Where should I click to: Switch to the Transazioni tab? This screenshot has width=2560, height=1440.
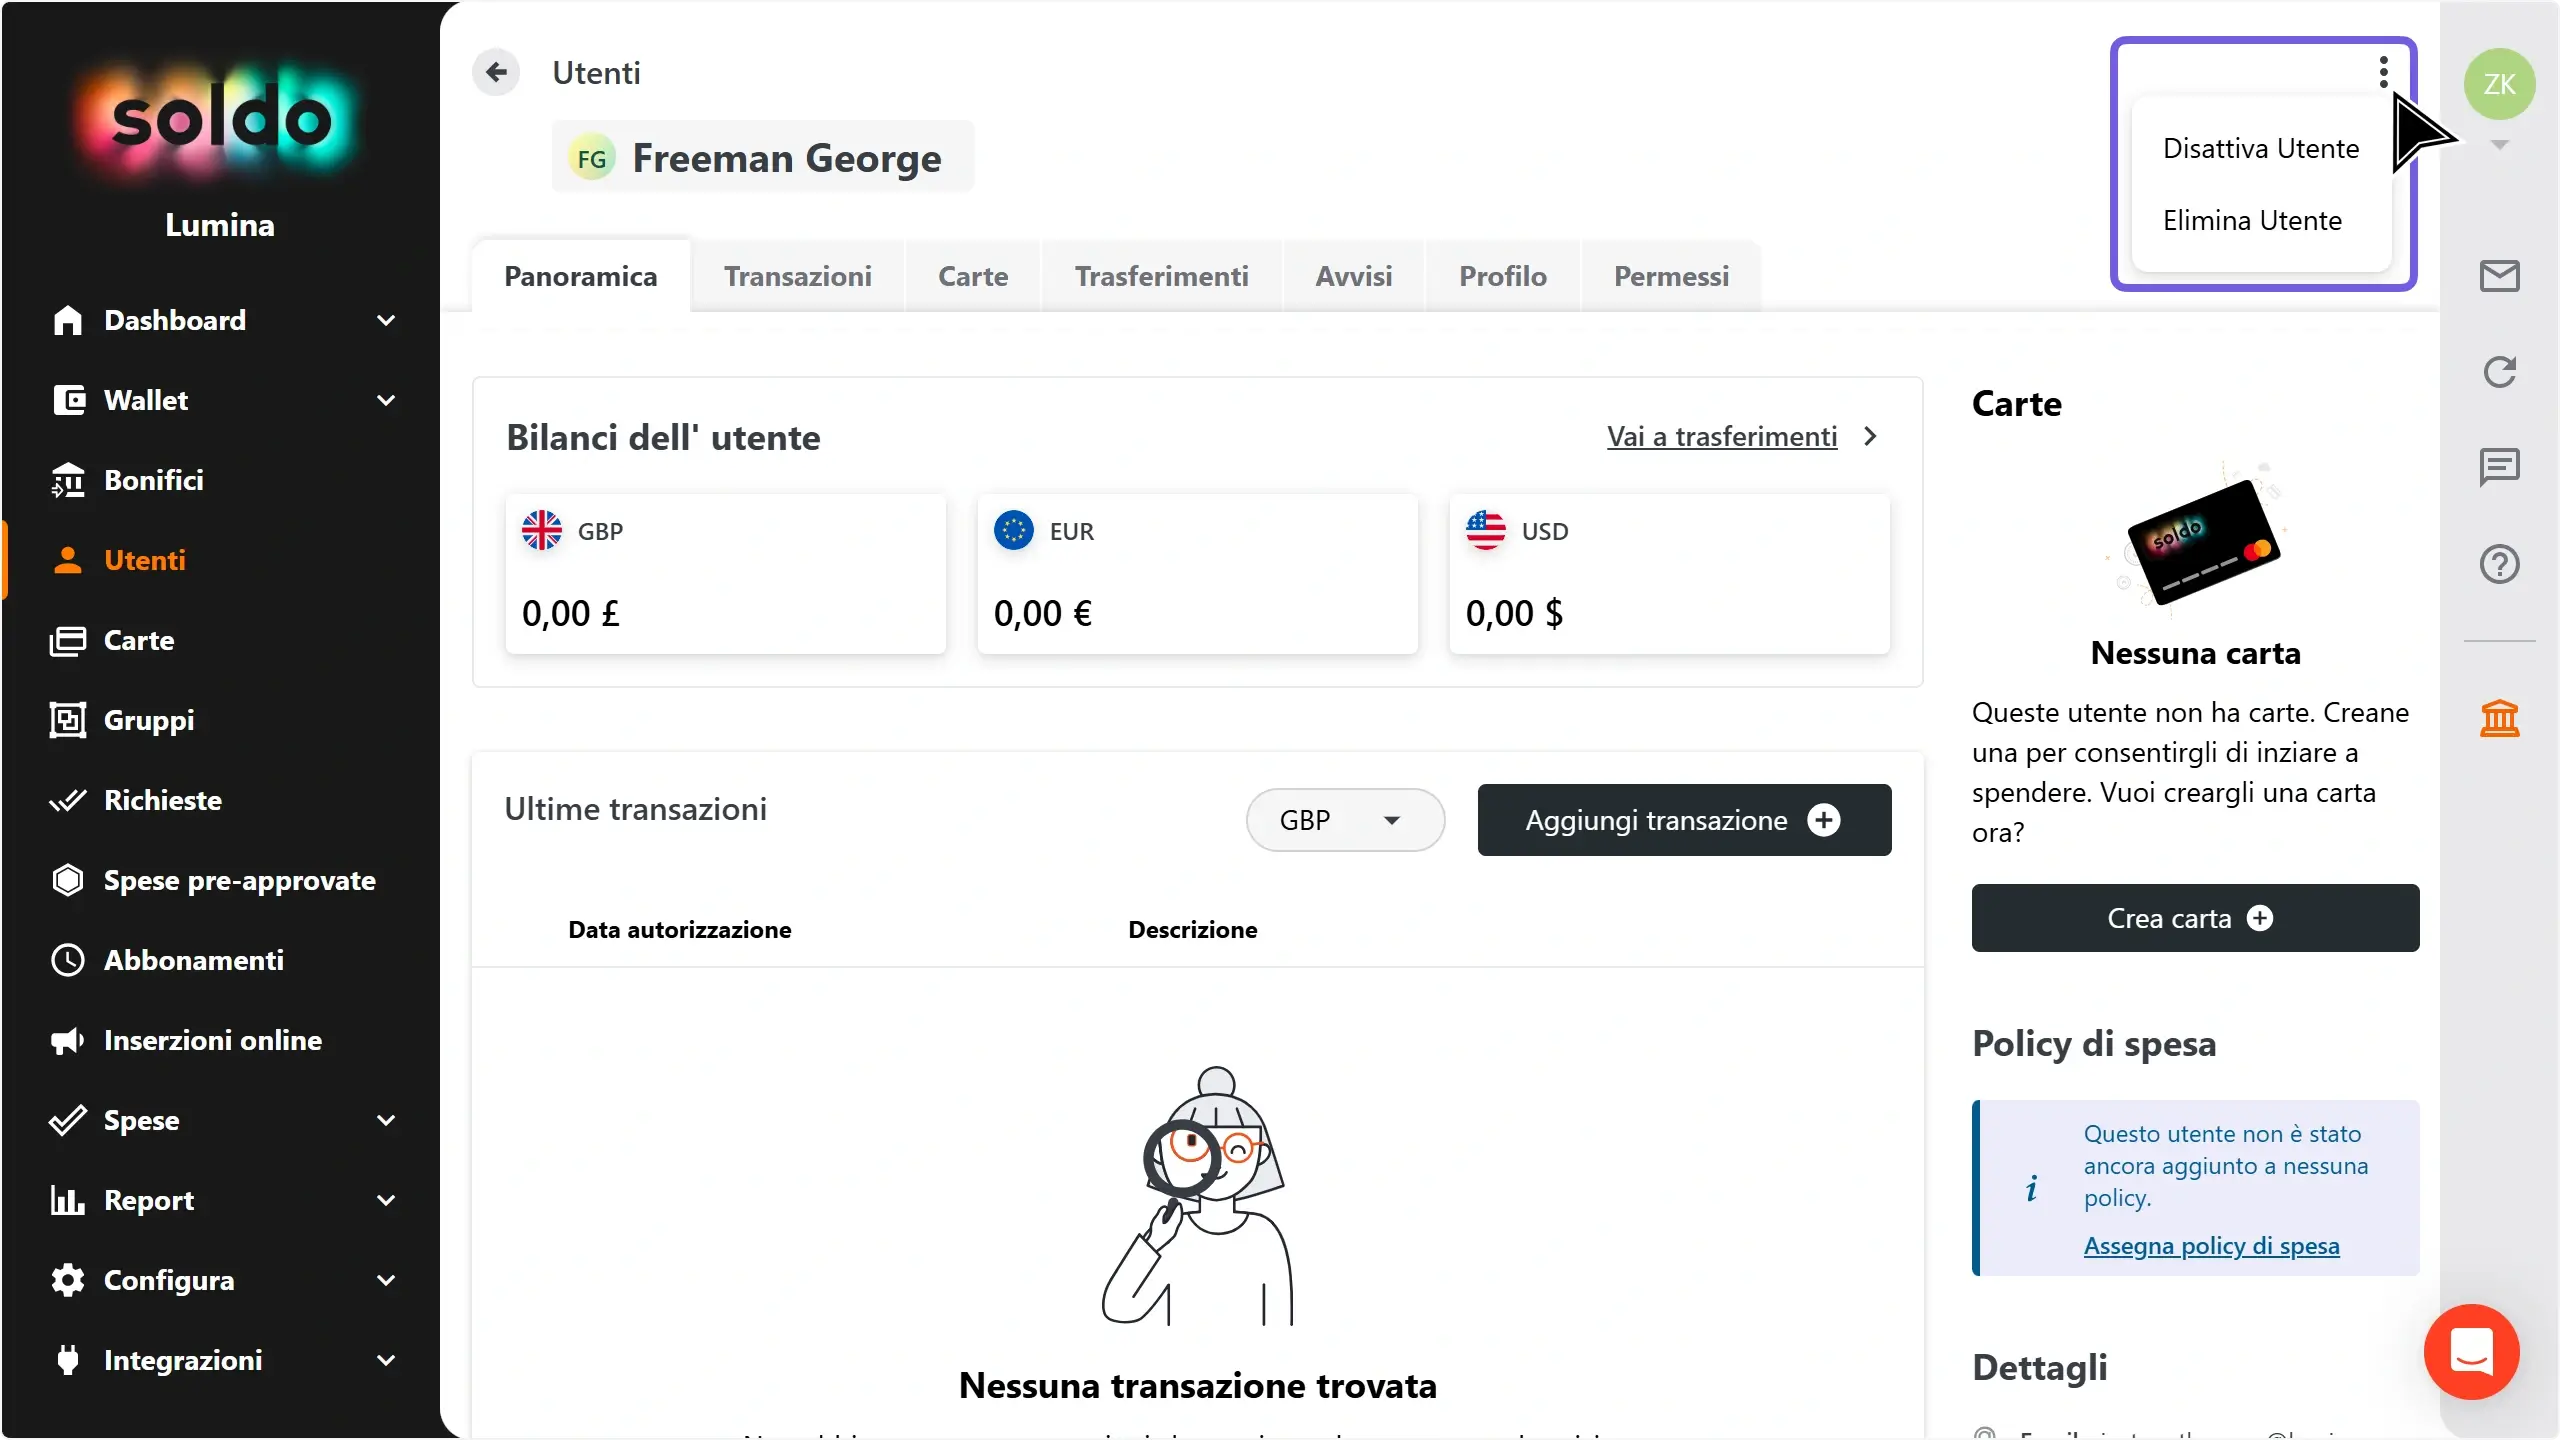797,276
